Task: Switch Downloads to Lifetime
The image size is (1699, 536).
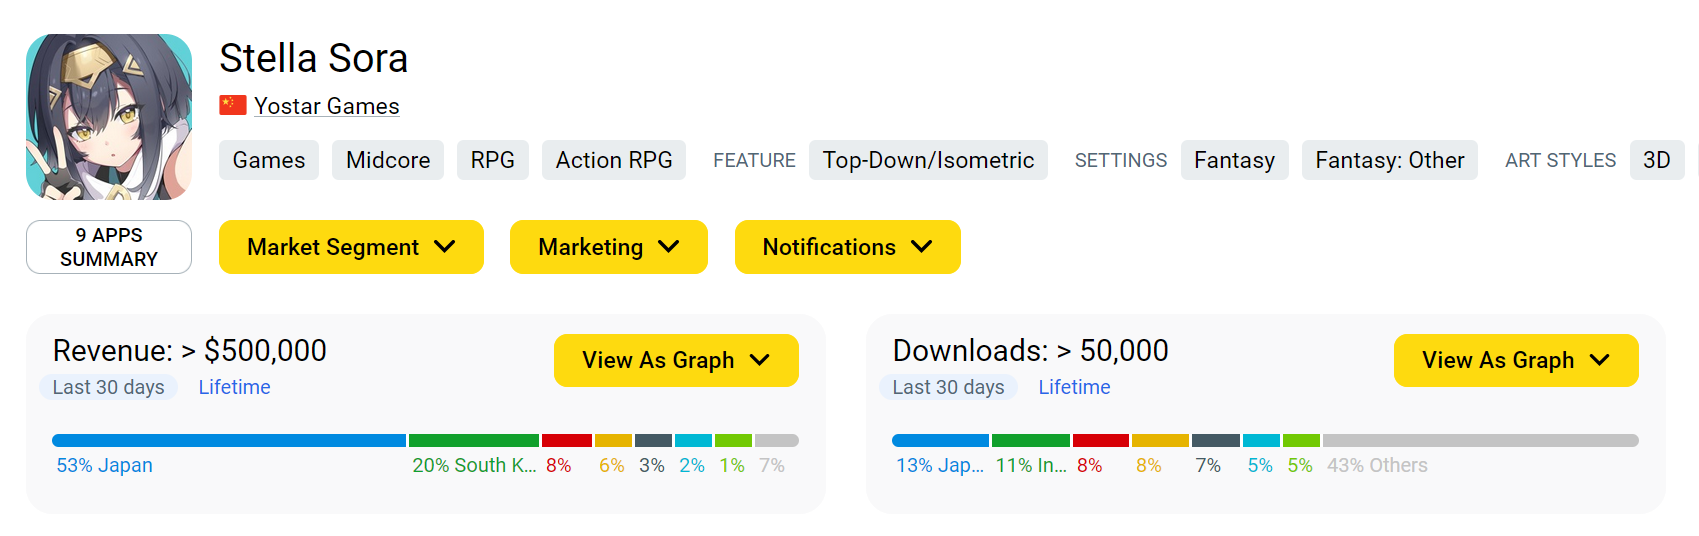Action: click(x=1074, y=387)
